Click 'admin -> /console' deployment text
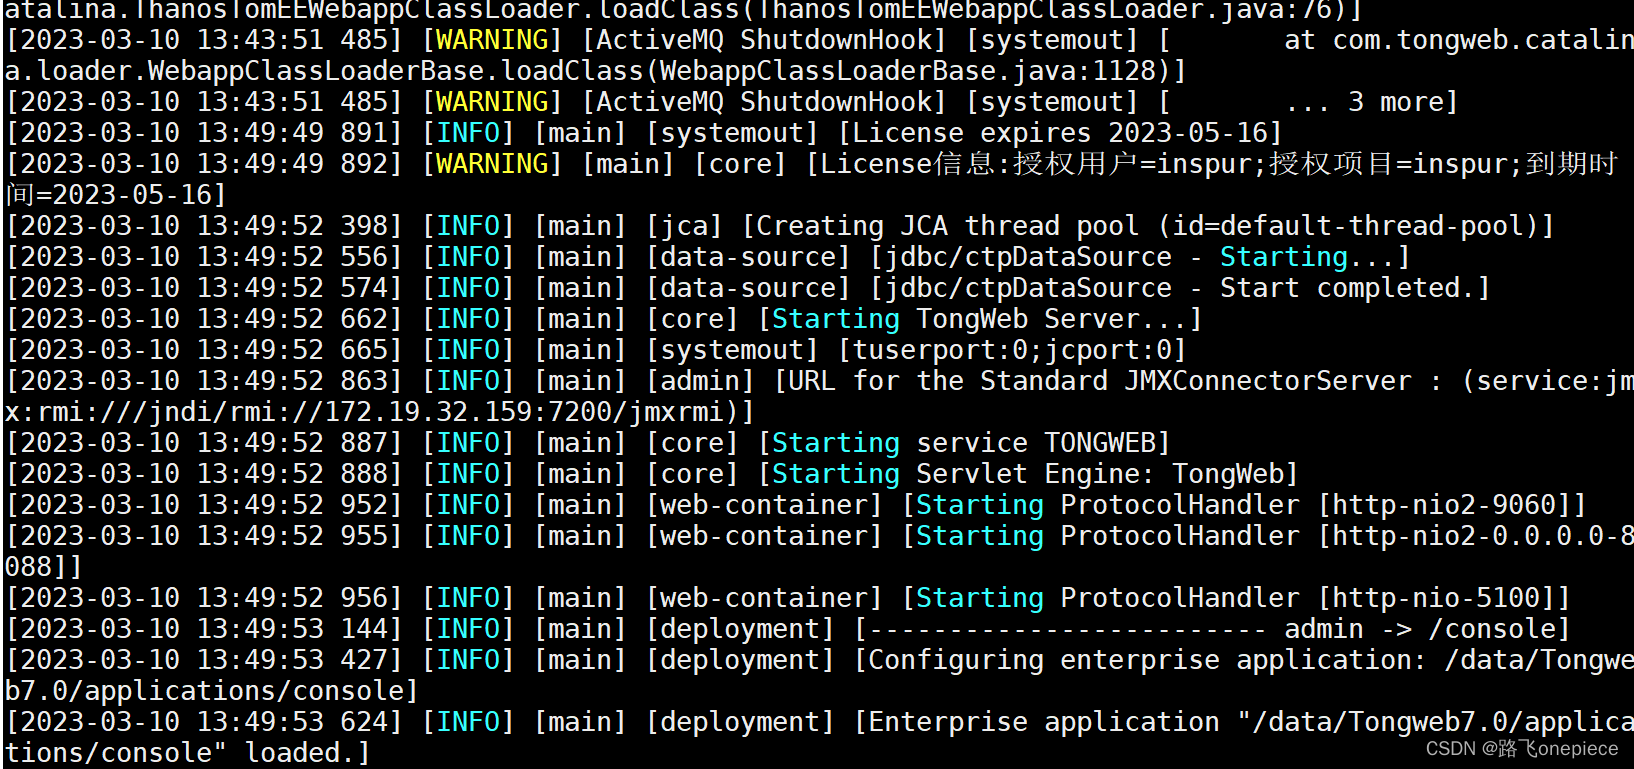Screen dimensions: 1634x769 click(x=1419, y=629)
